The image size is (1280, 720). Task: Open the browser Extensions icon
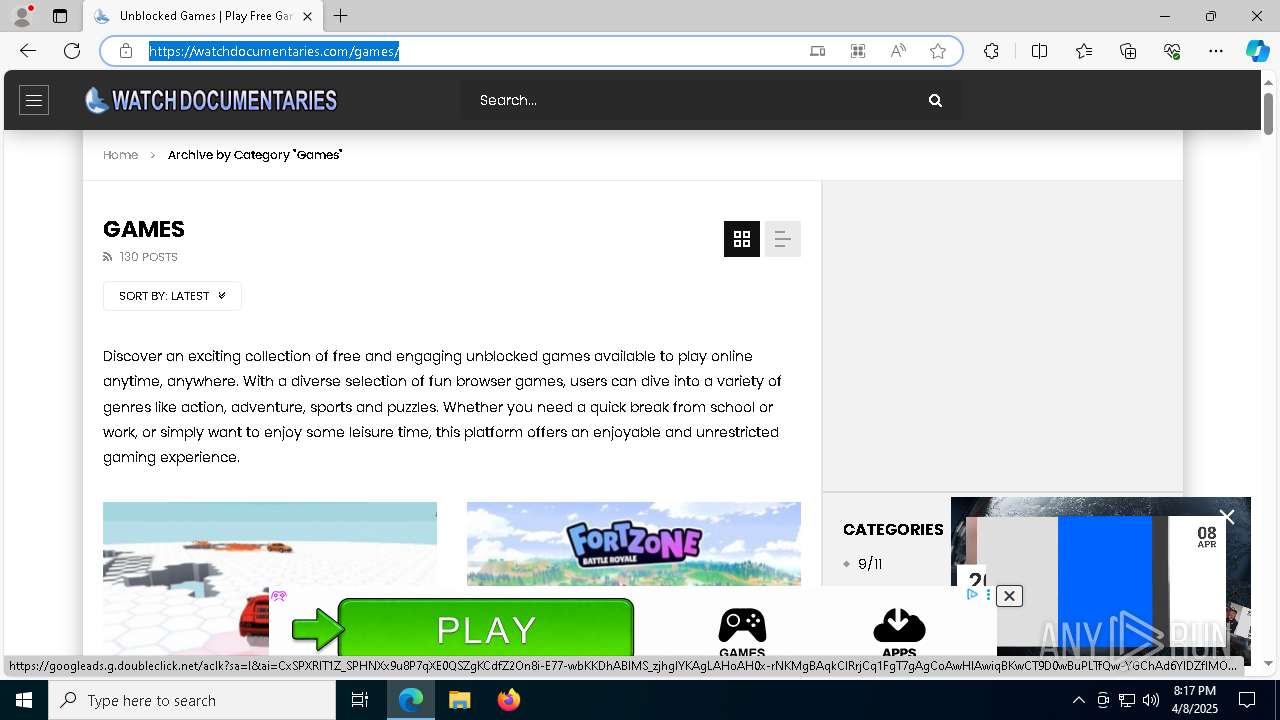(991, 51)
